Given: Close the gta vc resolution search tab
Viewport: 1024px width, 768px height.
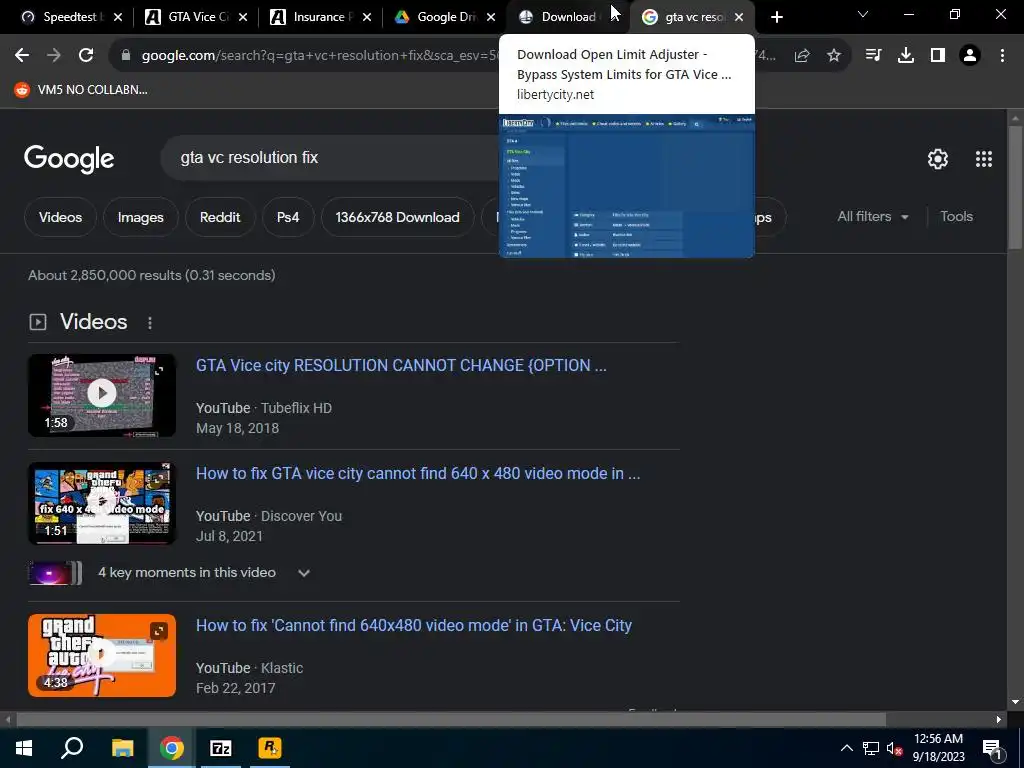Looking at the screenshot, I should pyautogui.click(x=739, y=17).
